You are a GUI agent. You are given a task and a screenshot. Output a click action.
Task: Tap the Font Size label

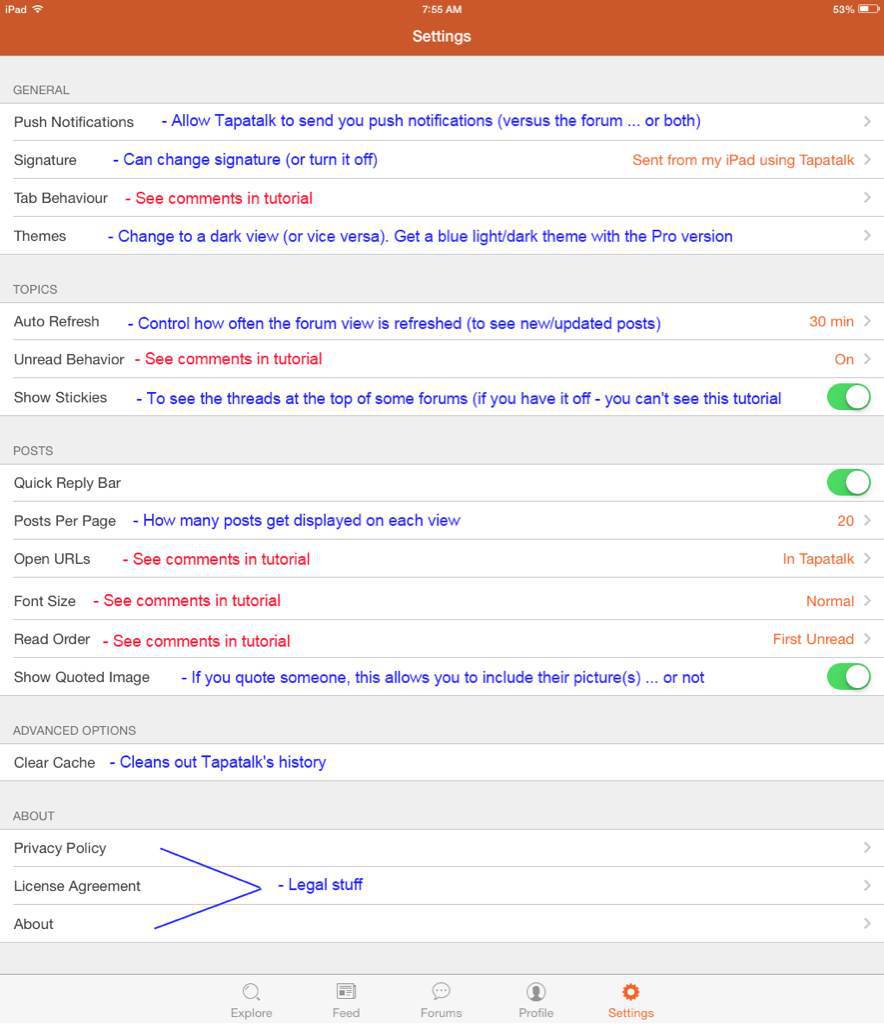[x=44, y=601]
